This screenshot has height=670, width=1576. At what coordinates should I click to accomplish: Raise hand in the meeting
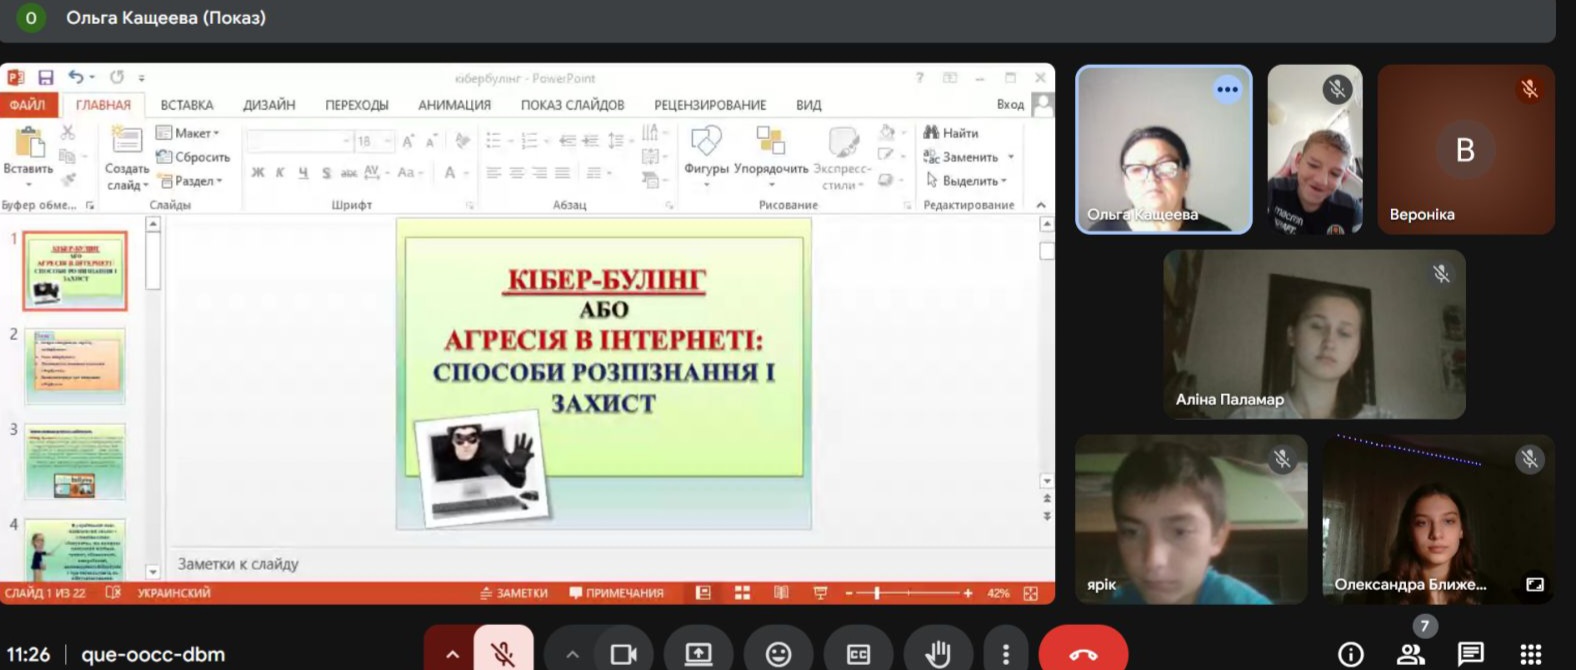pyautogui.click(x=938, y=654)
